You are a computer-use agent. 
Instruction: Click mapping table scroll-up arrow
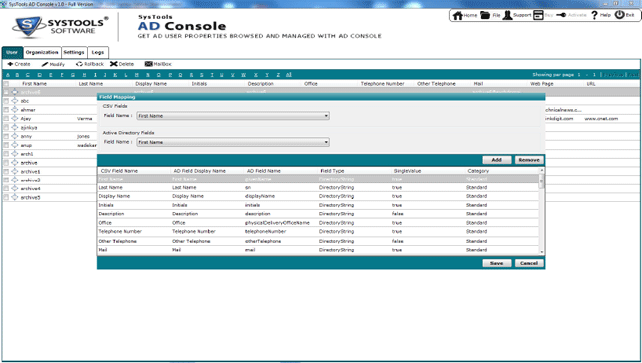(541, 170)
